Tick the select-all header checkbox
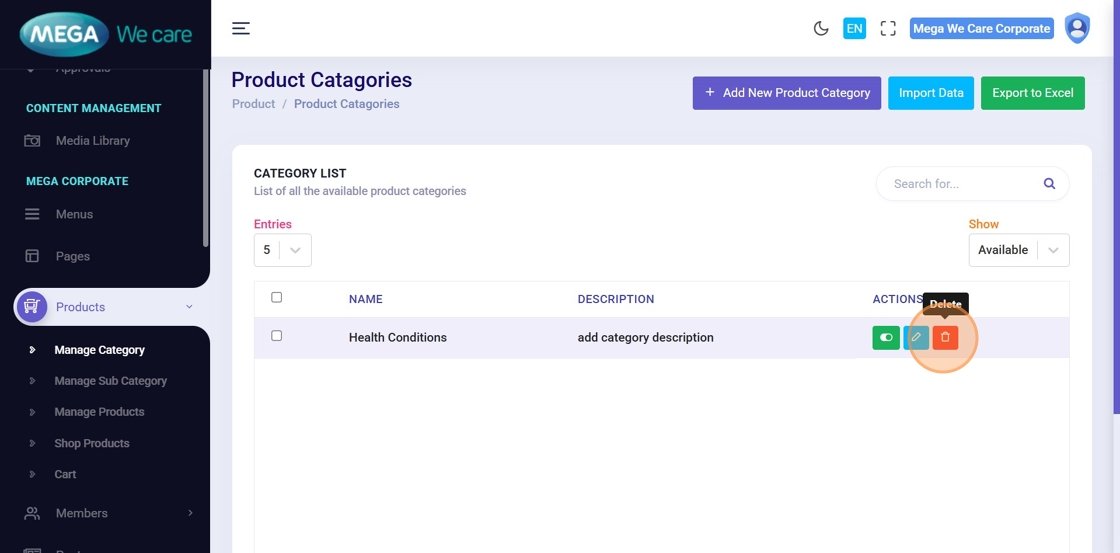Image resolution: width=1120 pixels, height=553 pixels. [x=277, y=297]
